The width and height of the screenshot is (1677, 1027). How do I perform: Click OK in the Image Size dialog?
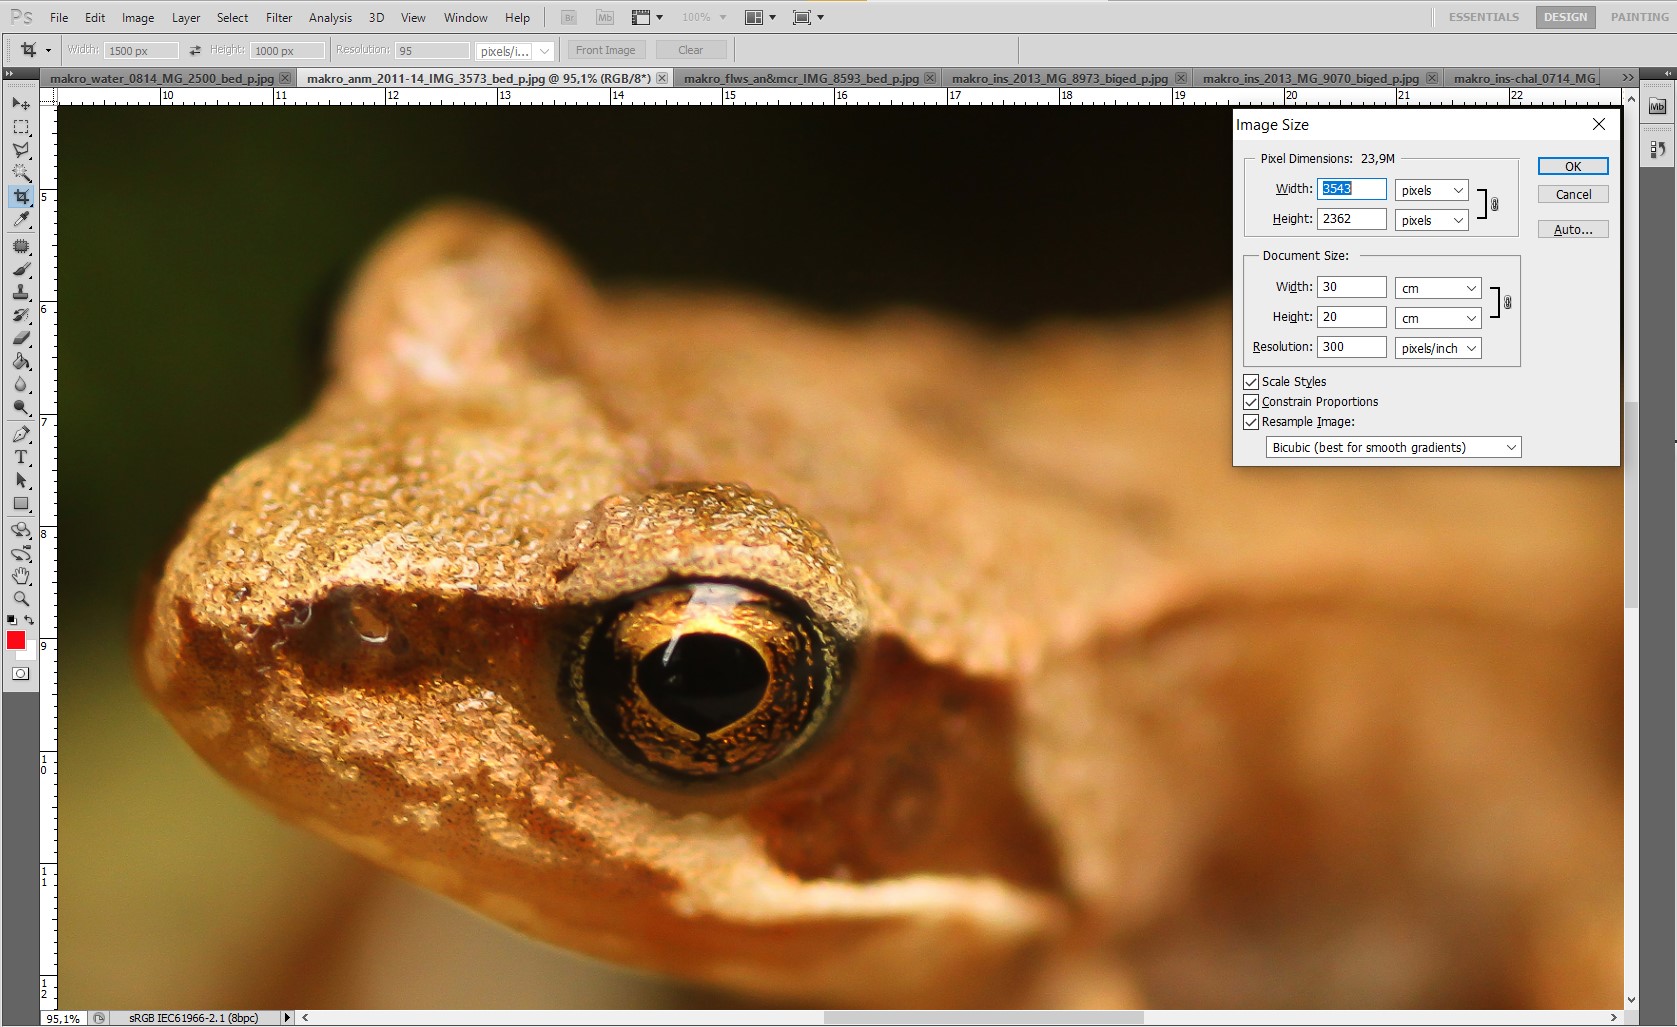point(1573,167)
